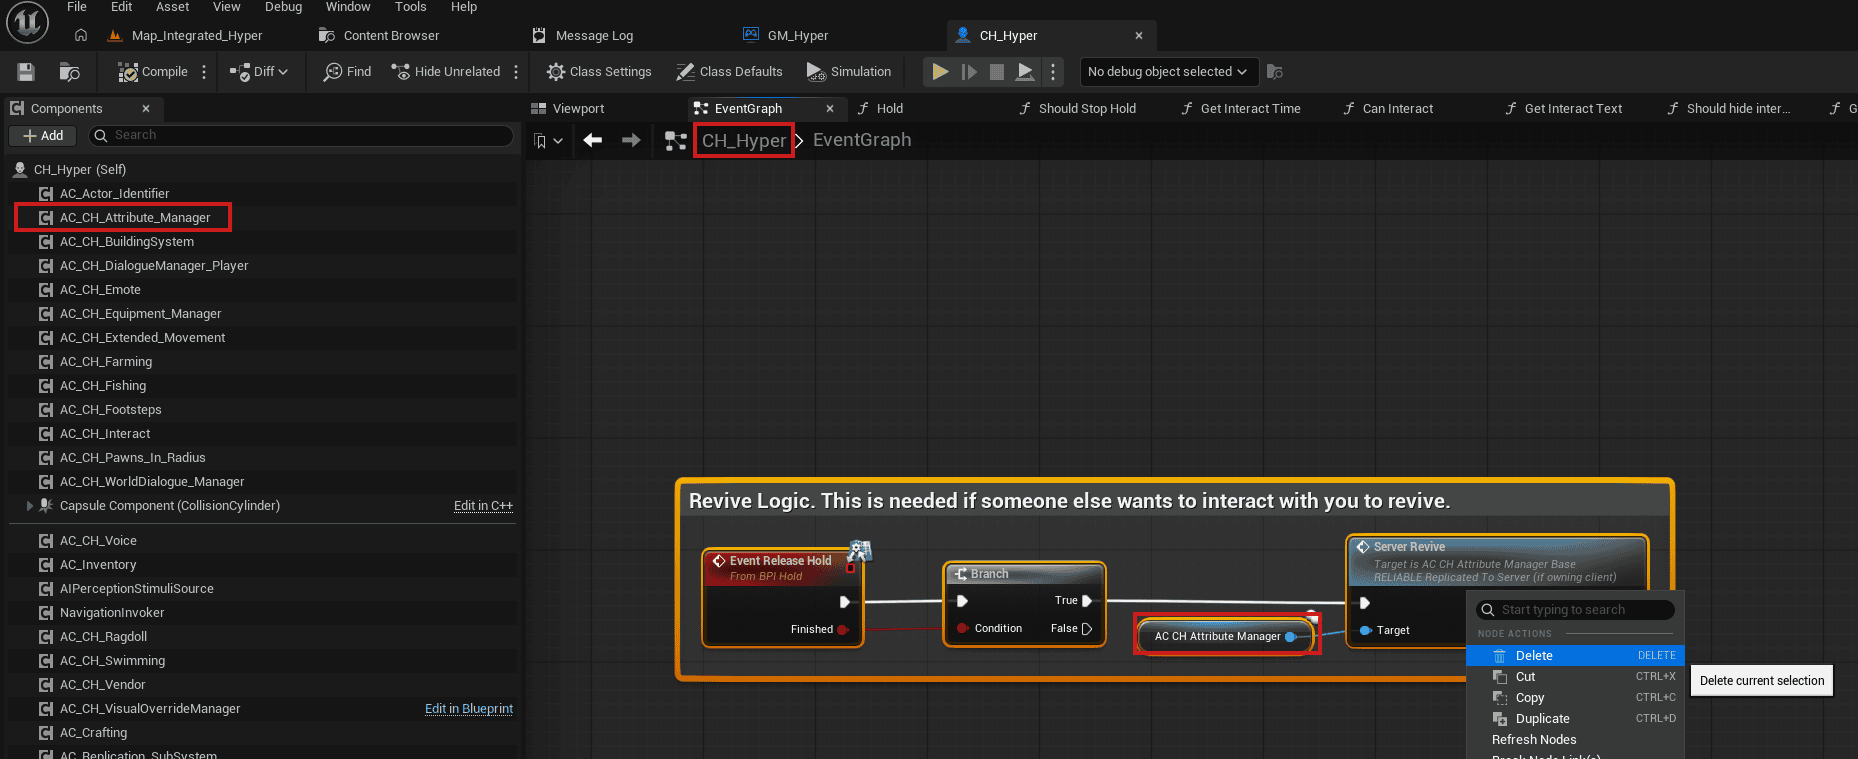Open the Window menu
Image resolution: width=1858 pixels, height=759 pixels.
348,7
